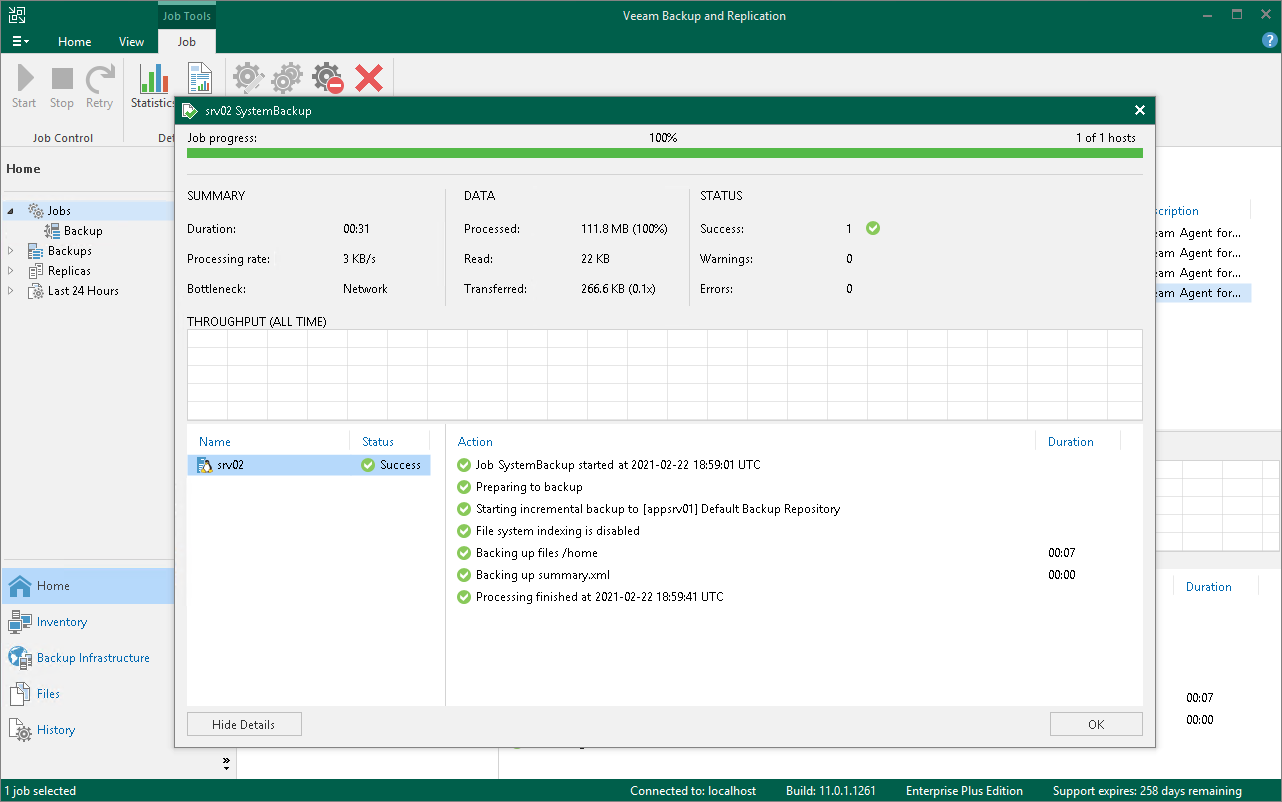Screen dimensions: 1282x802
Task: Click the Home house icon in navigation pane
Action: point(20,586)
